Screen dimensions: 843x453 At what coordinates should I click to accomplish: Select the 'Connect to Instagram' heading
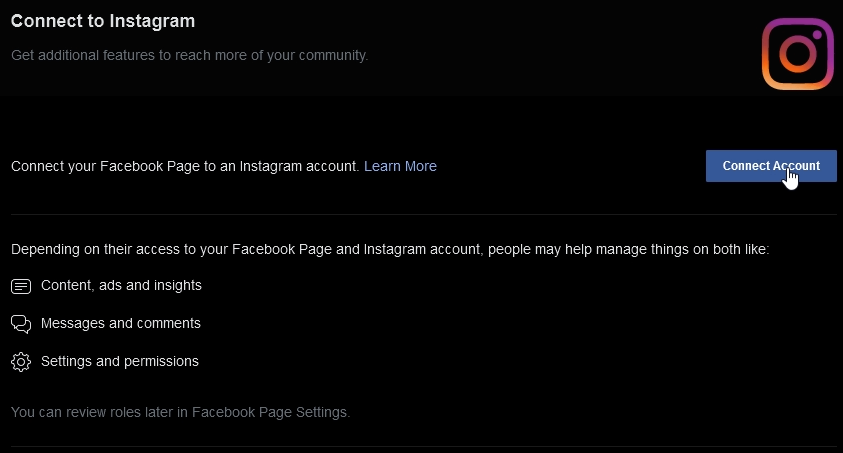[x=103, y=21]
